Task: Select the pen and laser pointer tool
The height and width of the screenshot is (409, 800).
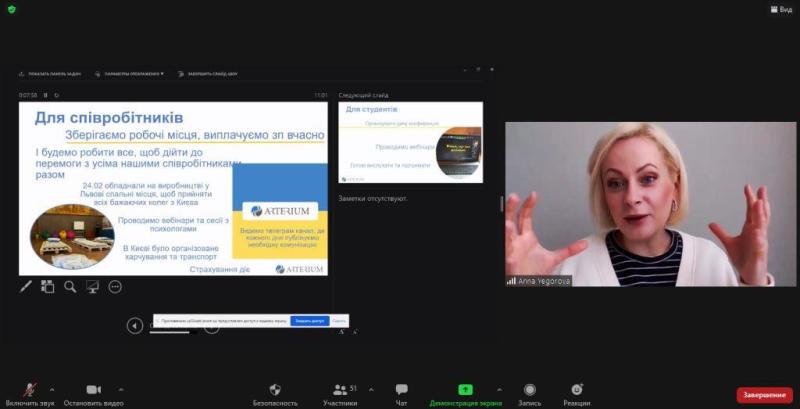Action: point(26,287)
